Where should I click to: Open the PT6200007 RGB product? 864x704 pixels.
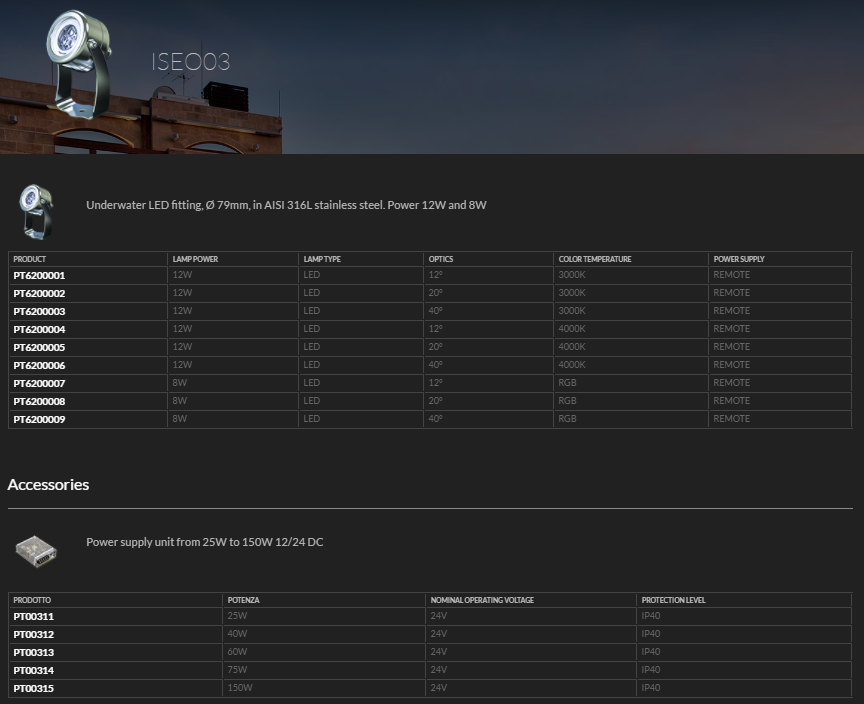pyautogui.click(x=39, y=383)
